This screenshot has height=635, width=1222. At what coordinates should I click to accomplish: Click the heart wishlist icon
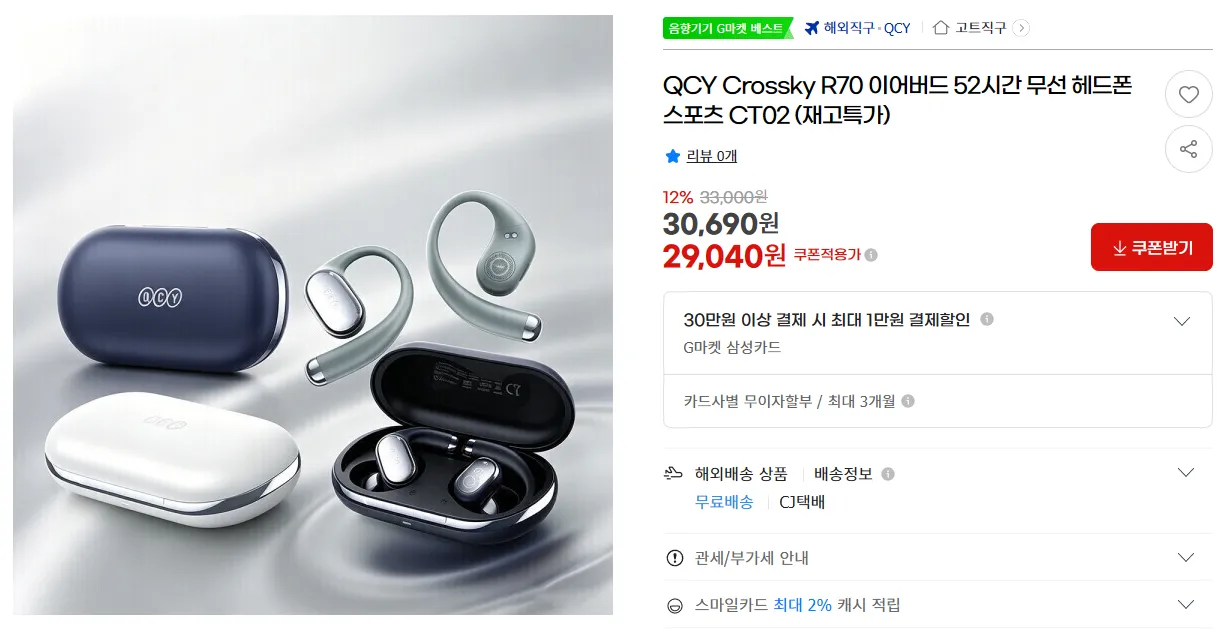1188,95
